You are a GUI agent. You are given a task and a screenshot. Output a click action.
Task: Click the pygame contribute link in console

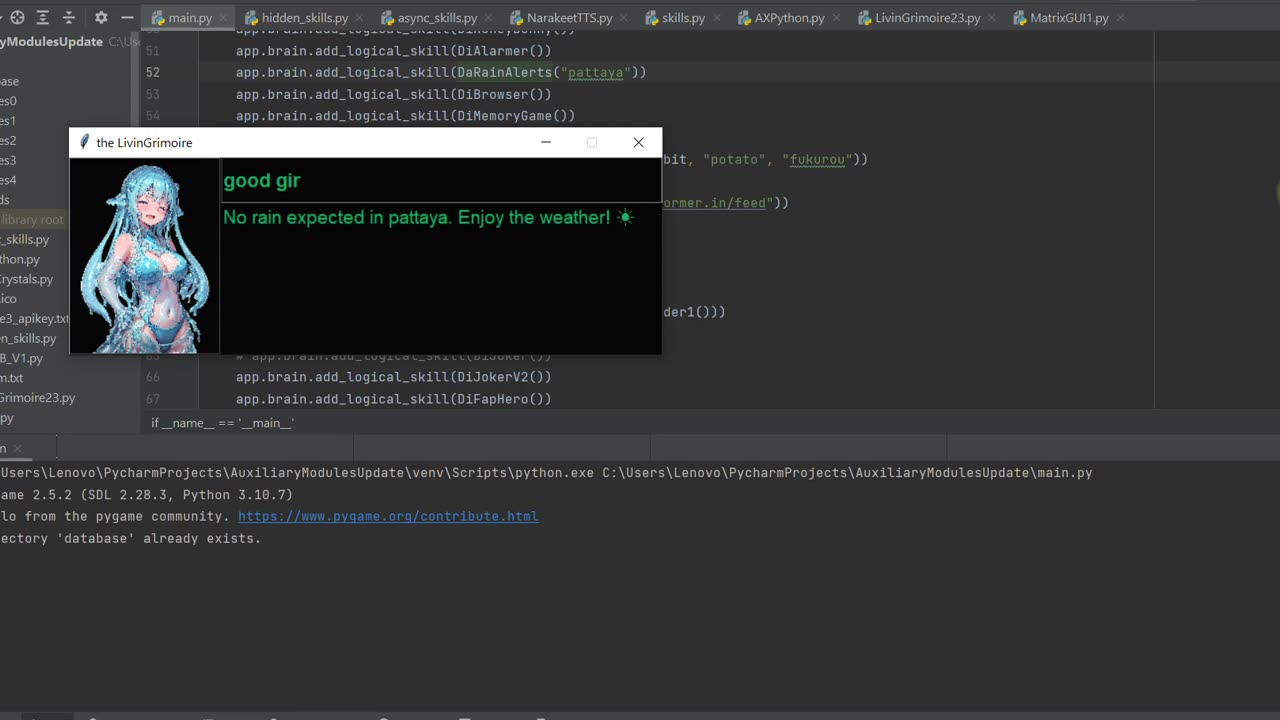coord(388,516)
